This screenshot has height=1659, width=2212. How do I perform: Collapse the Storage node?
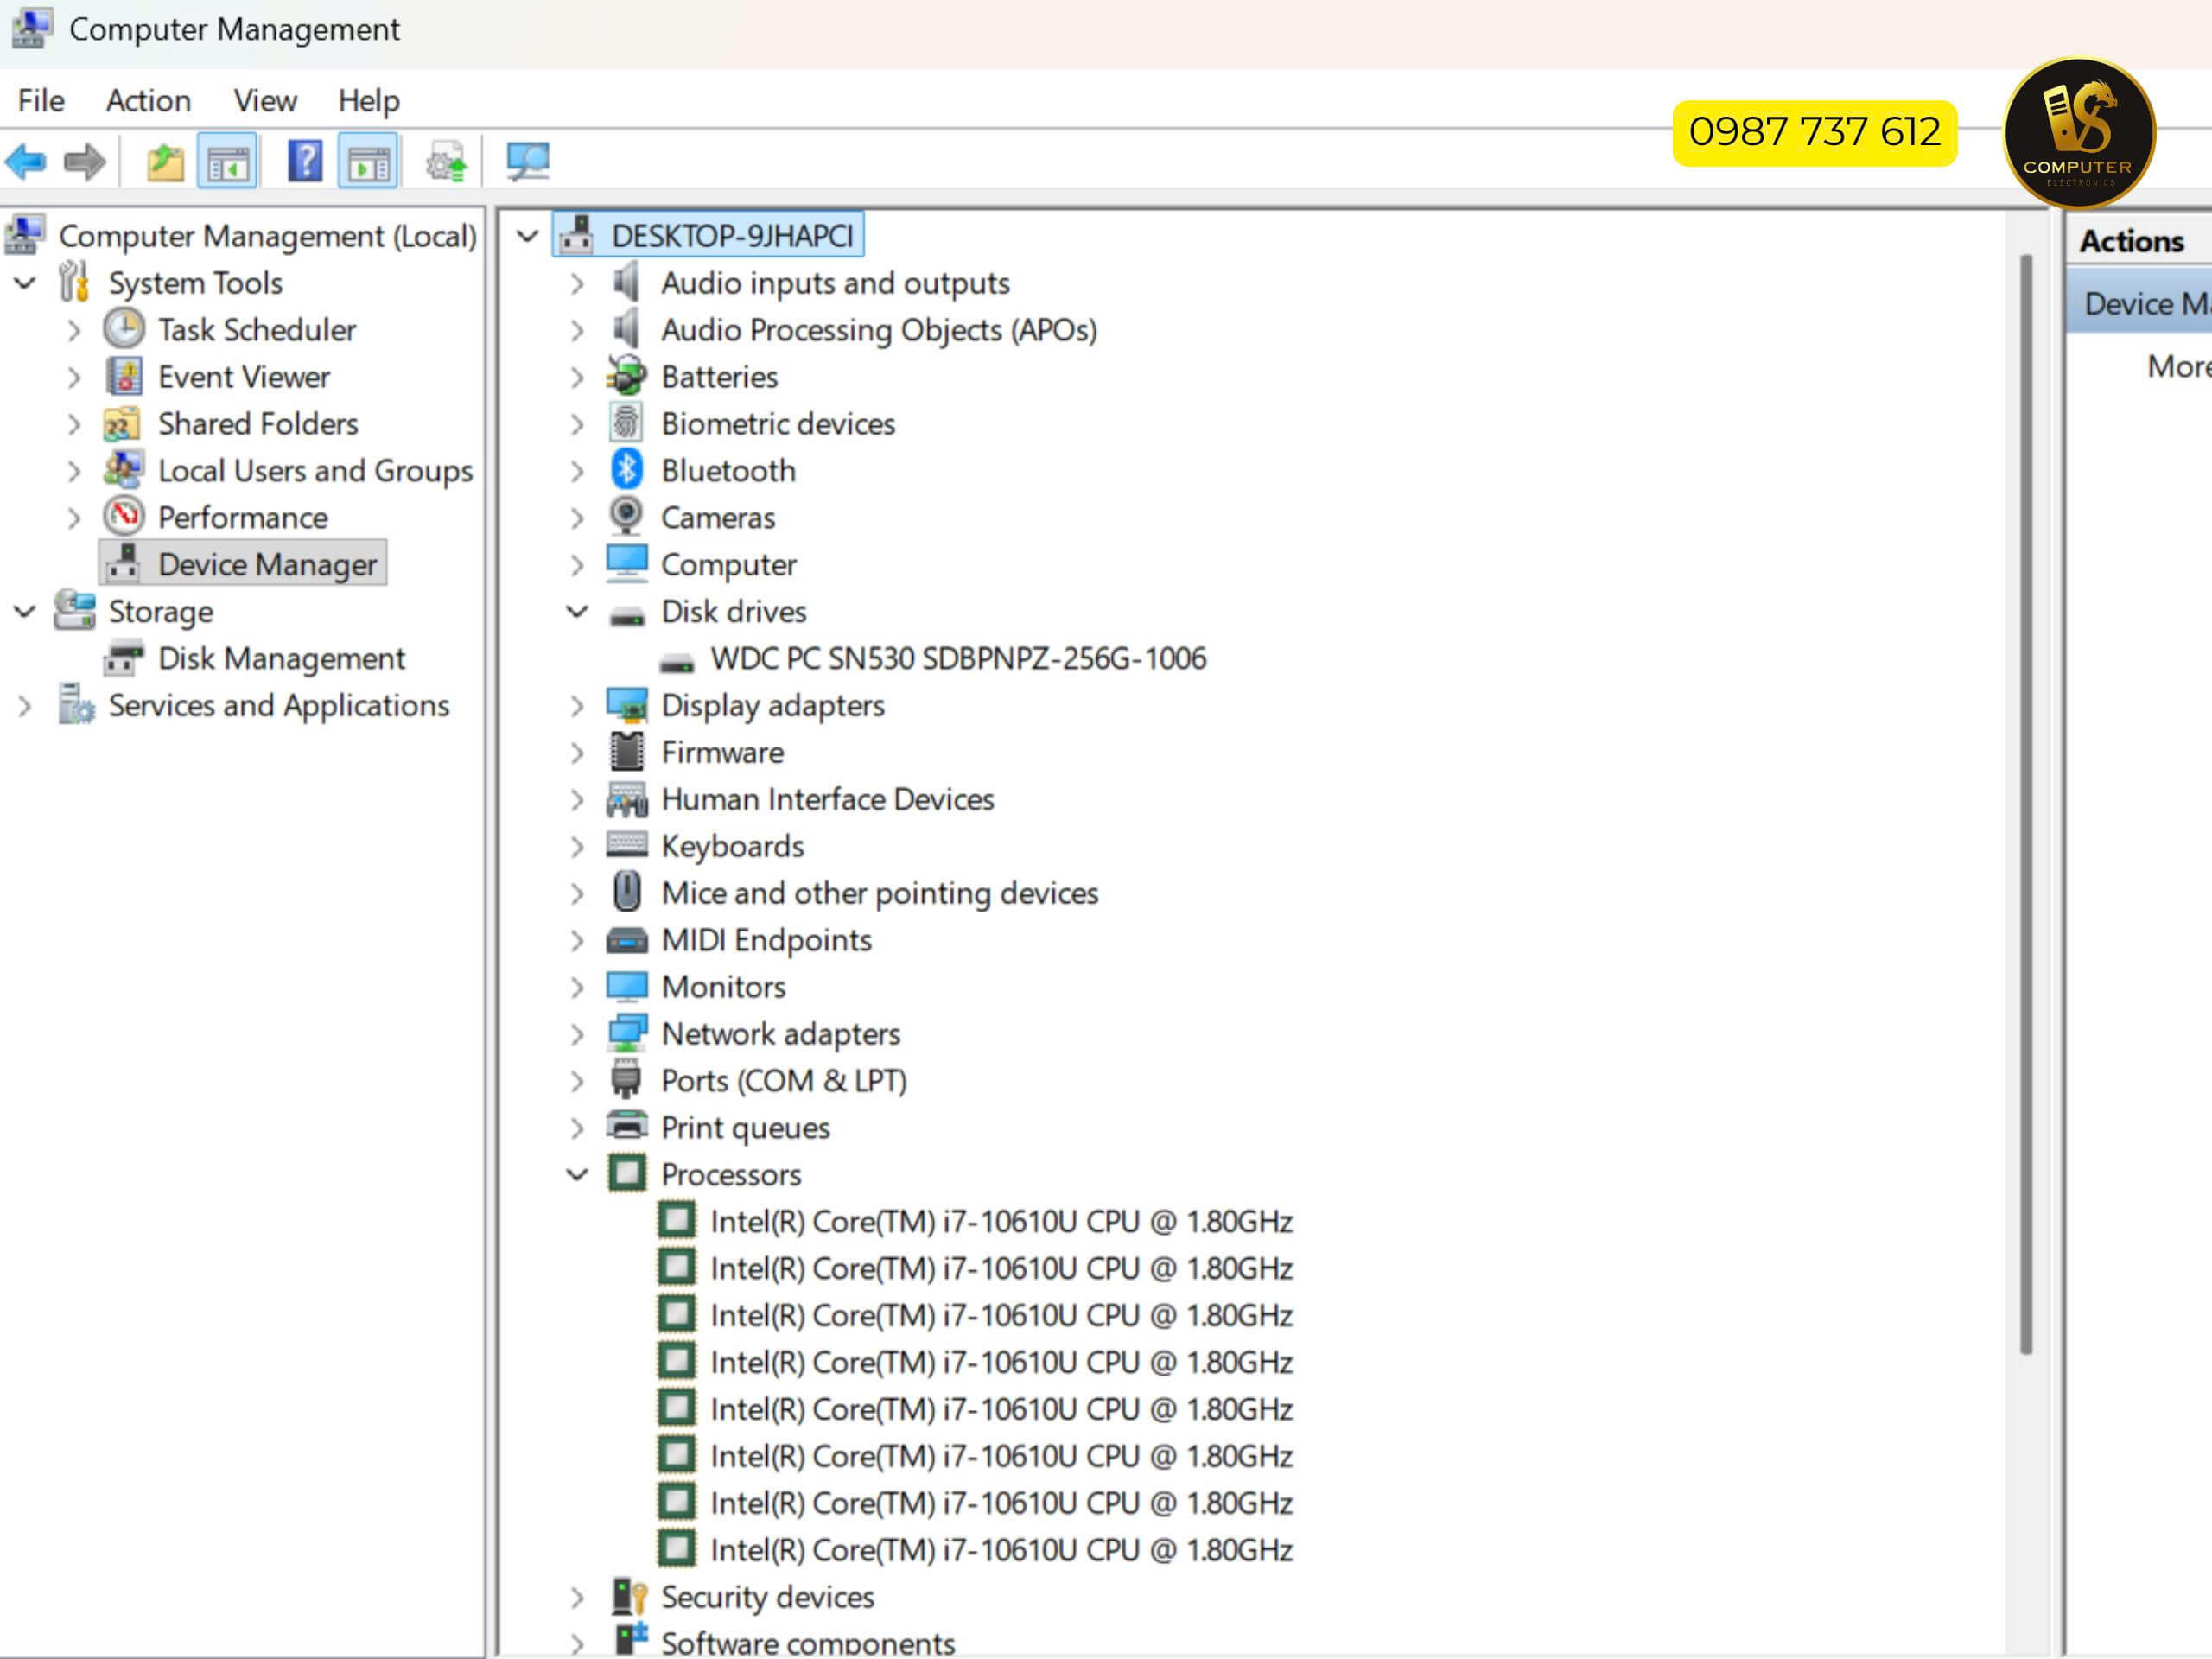[x=25, y=611]
